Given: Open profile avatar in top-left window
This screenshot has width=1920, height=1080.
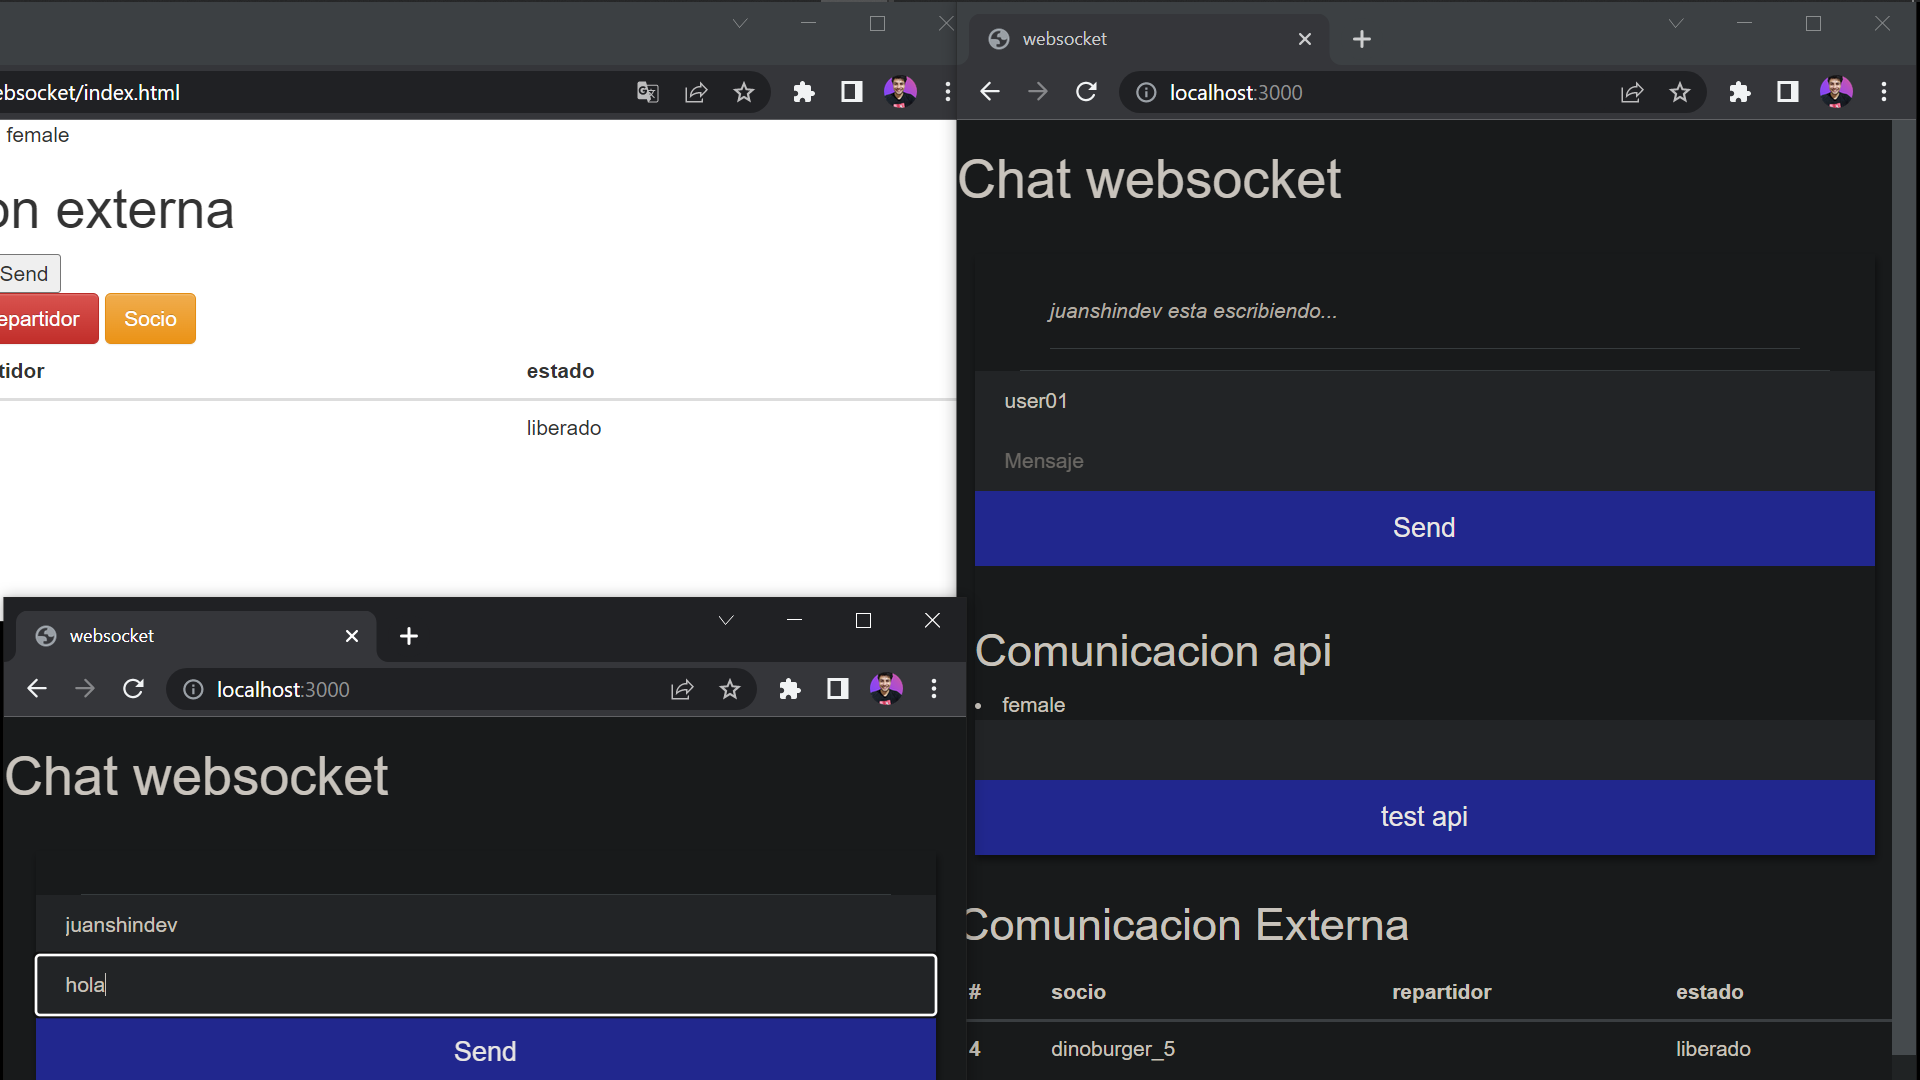Looking at the screenshot, I should [900, 92].
